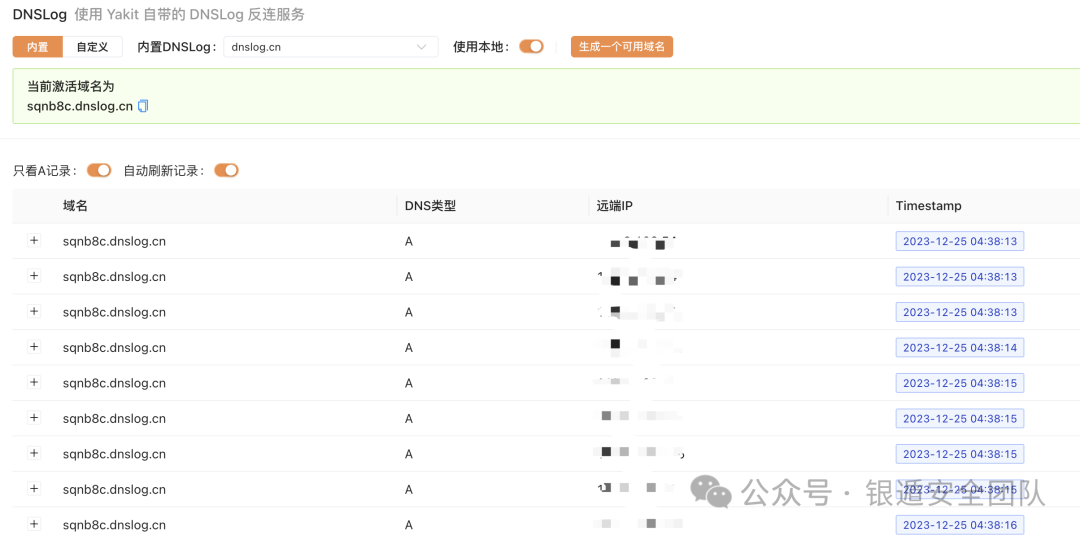Click the domain name in the first row
This screenshot has height=536, width=1080.
(x=114, y=241)
